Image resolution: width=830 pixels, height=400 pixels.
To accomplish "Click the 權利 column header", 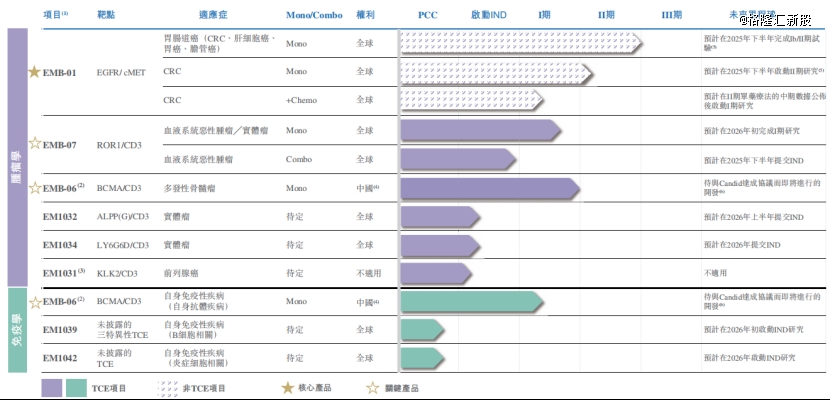I will [365, 15].
